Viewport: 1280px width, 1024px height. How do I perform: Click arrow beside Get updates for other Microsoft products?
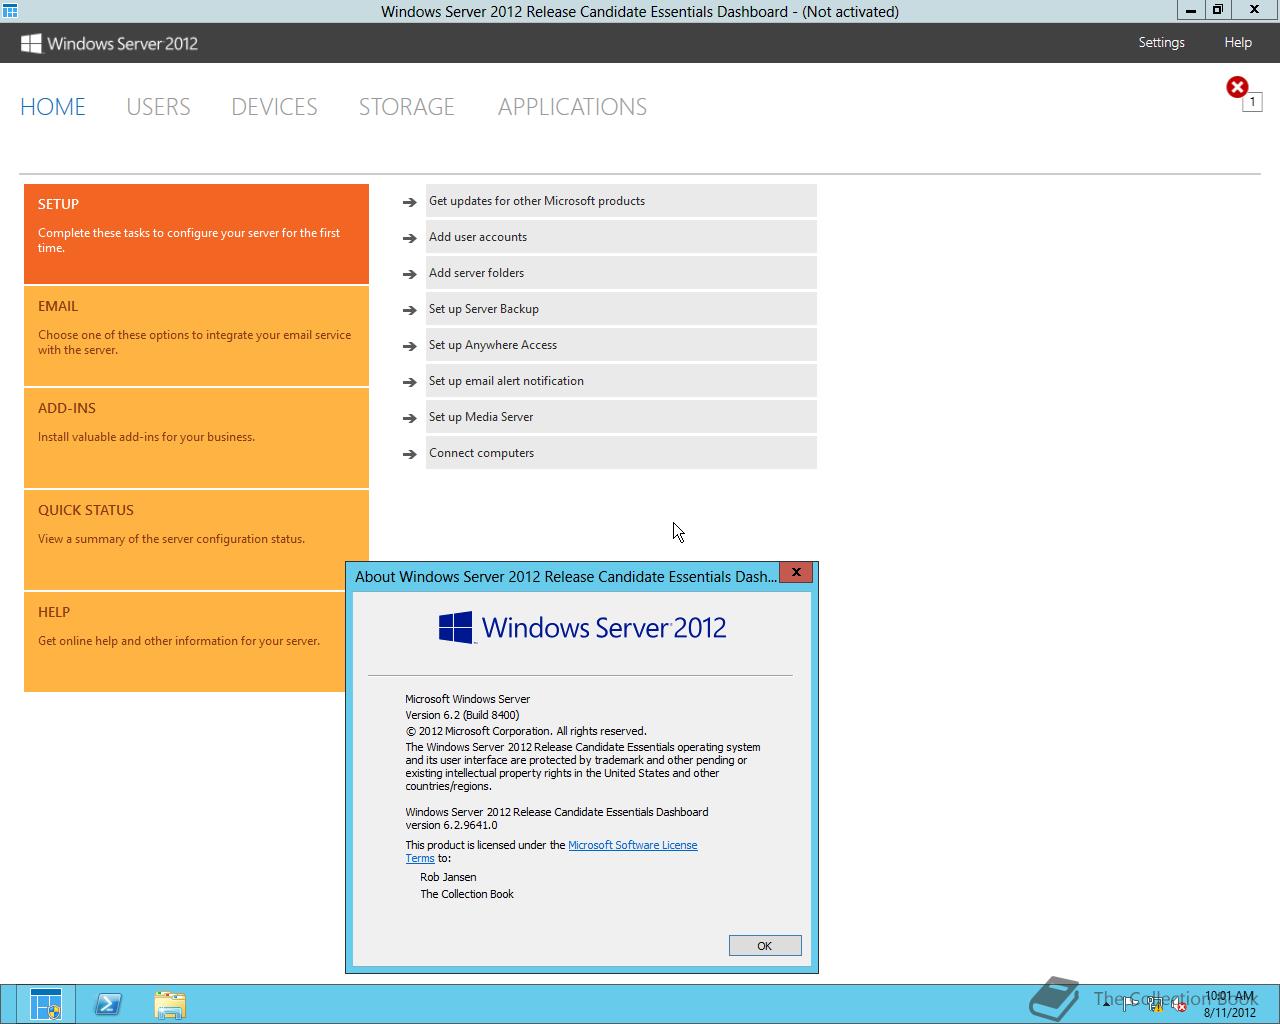409,202
